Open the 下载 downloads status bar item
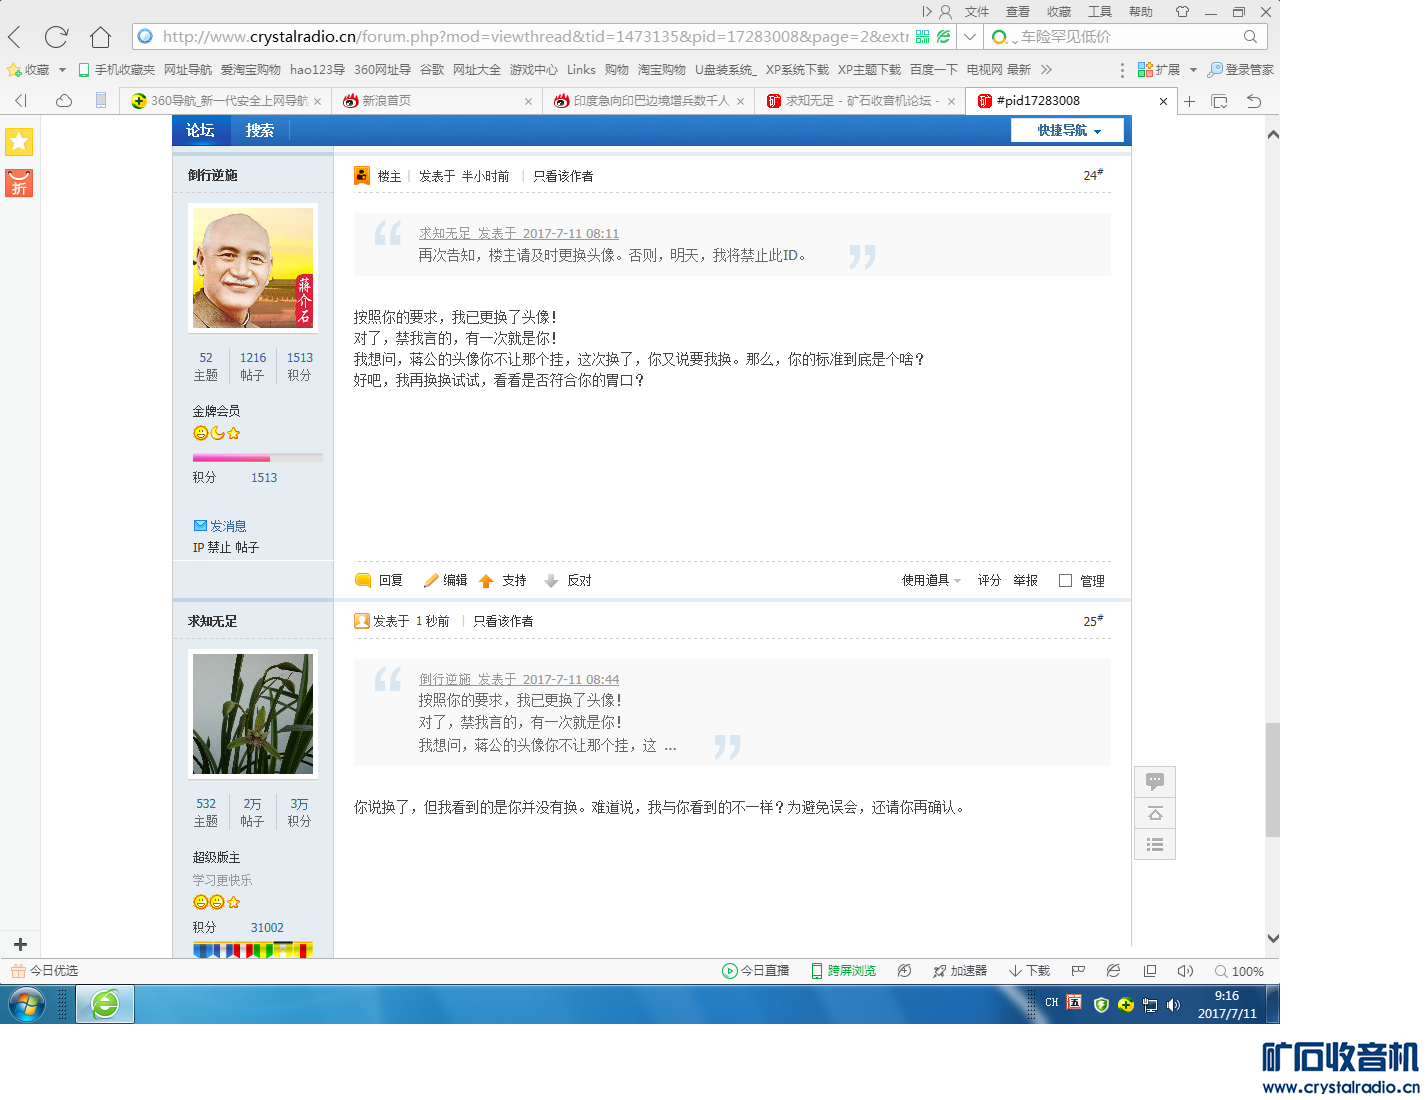The image size is (1428, 1100). coord(1029,971)
